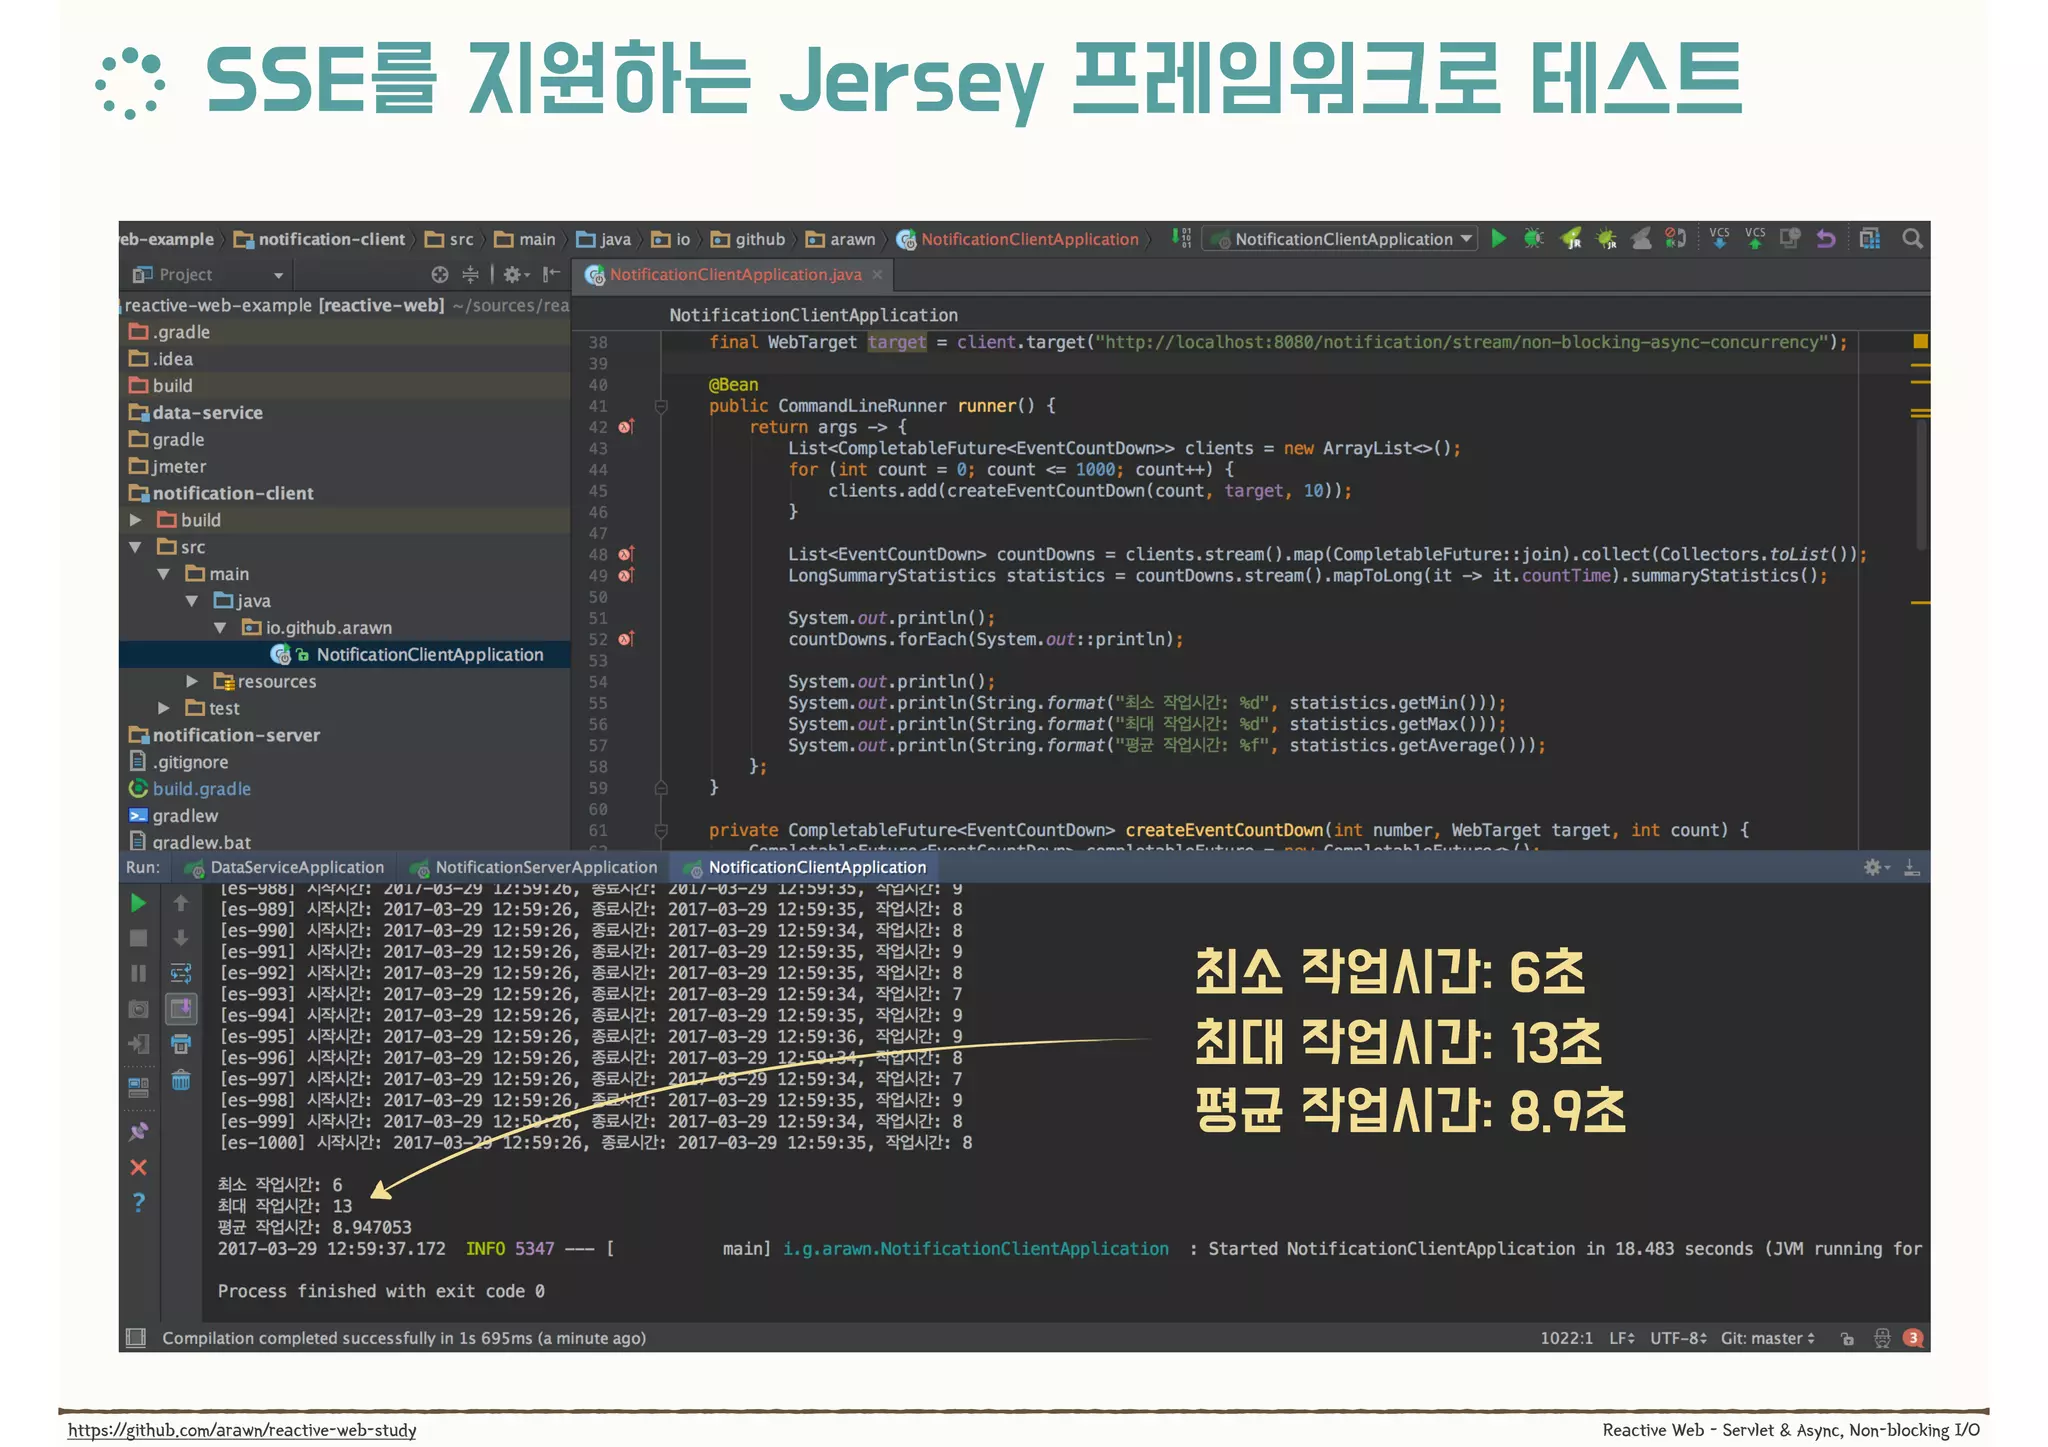2048x1447 pixels.
Task: Toggle pin tab icon in Run panel
Action: click(139, 1131)
